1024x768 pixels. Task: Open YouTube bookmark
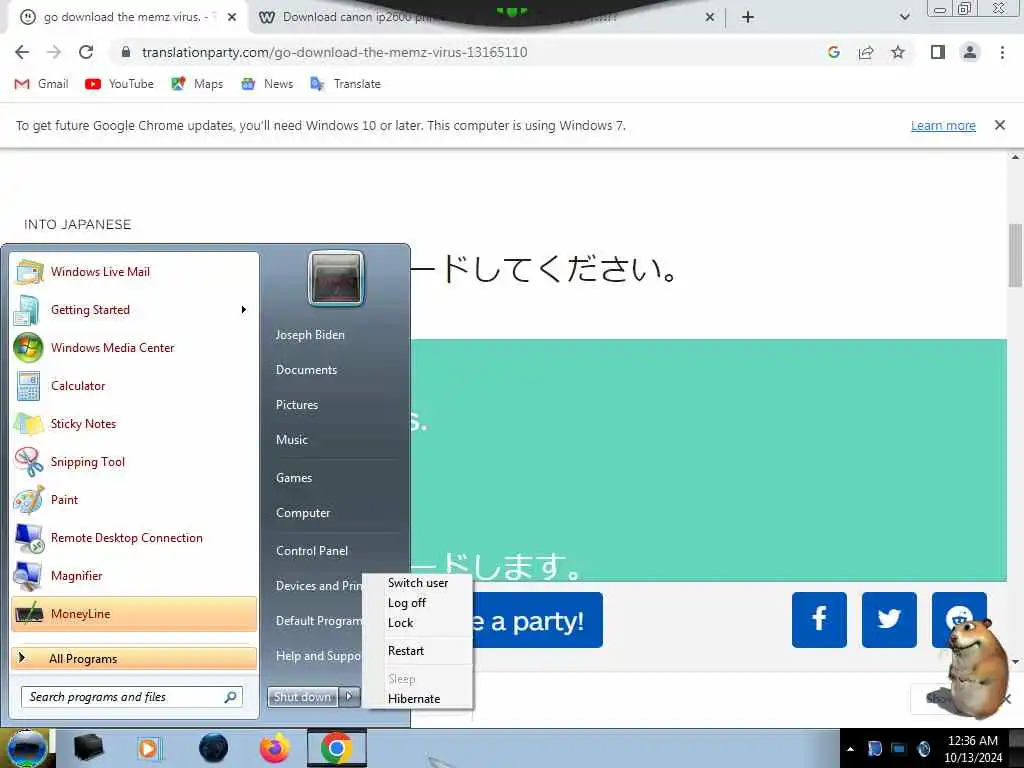point(120,84)
